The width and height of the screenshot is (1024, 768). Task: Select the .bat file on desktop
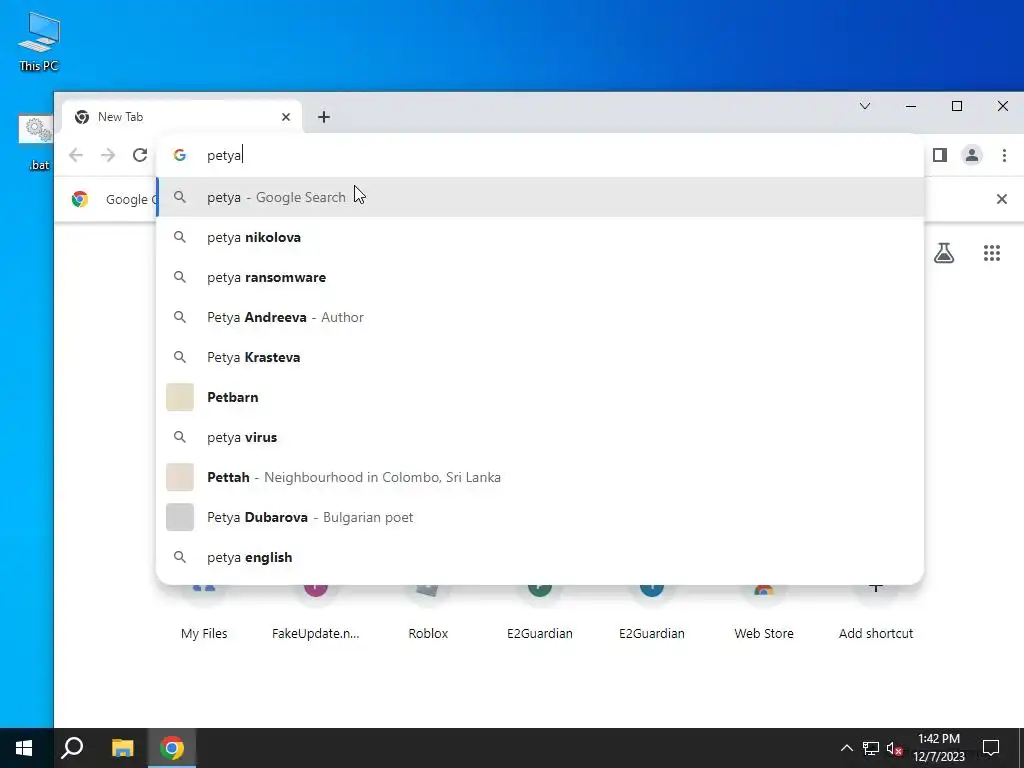click(37, 143)
